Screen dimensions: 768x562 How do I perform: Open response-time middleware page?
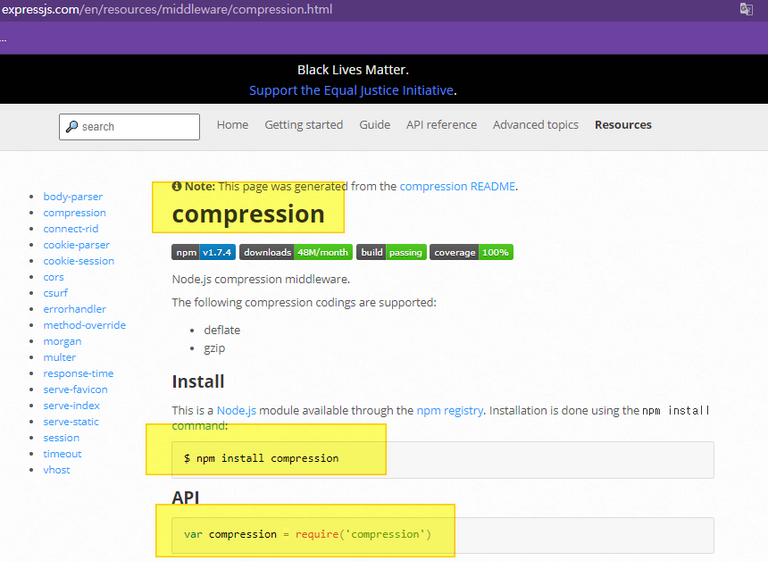78,374
